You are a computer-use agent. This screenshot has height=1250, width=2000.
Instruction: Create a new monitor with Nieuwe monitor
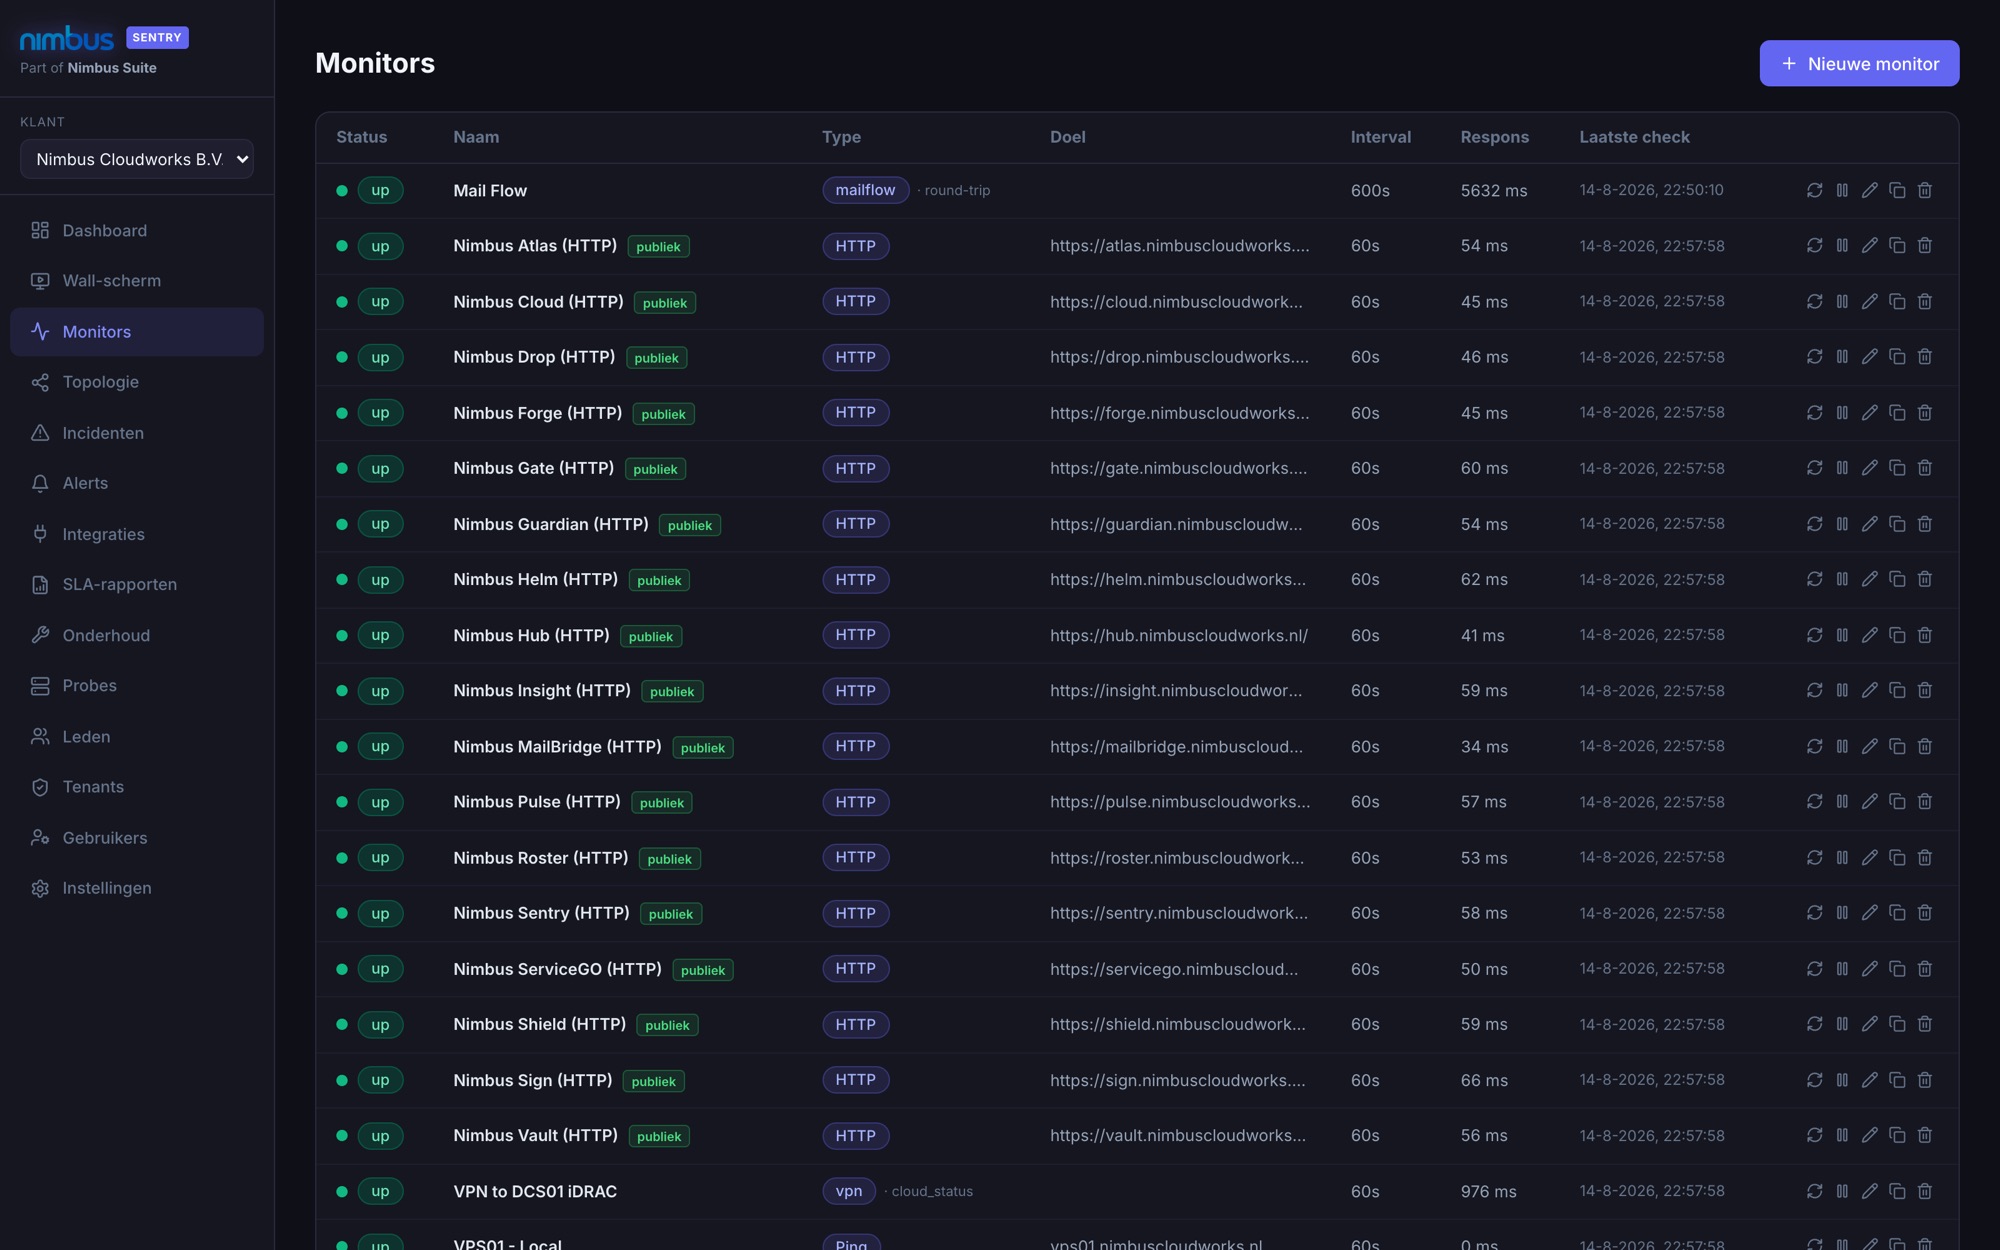(x=1859, y=63)
